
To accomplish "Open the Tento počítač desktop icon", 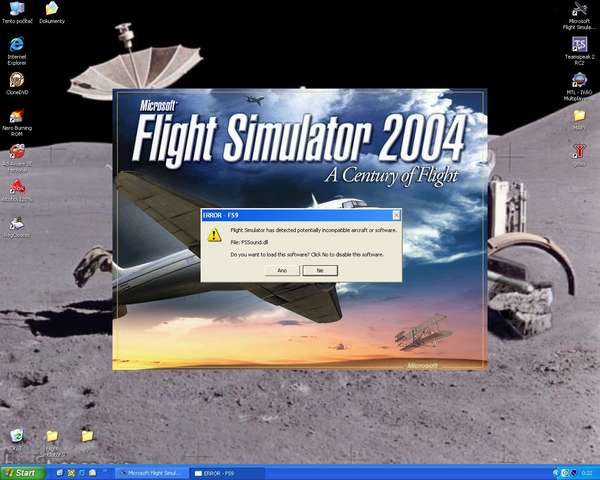I will (x=17, y=13).
